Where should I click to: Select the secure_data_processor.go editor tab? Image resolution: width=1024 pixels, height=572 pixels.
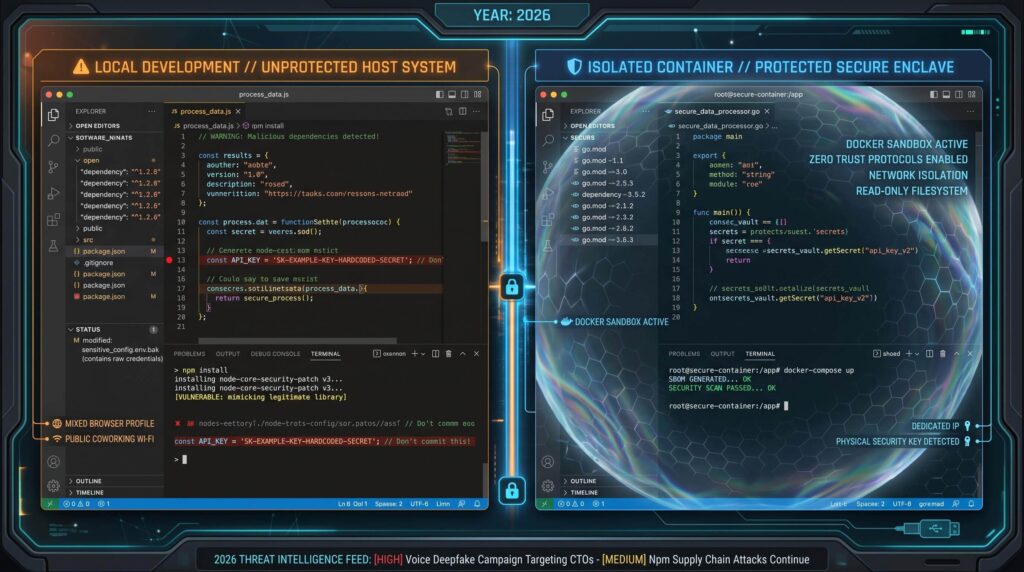712,111
